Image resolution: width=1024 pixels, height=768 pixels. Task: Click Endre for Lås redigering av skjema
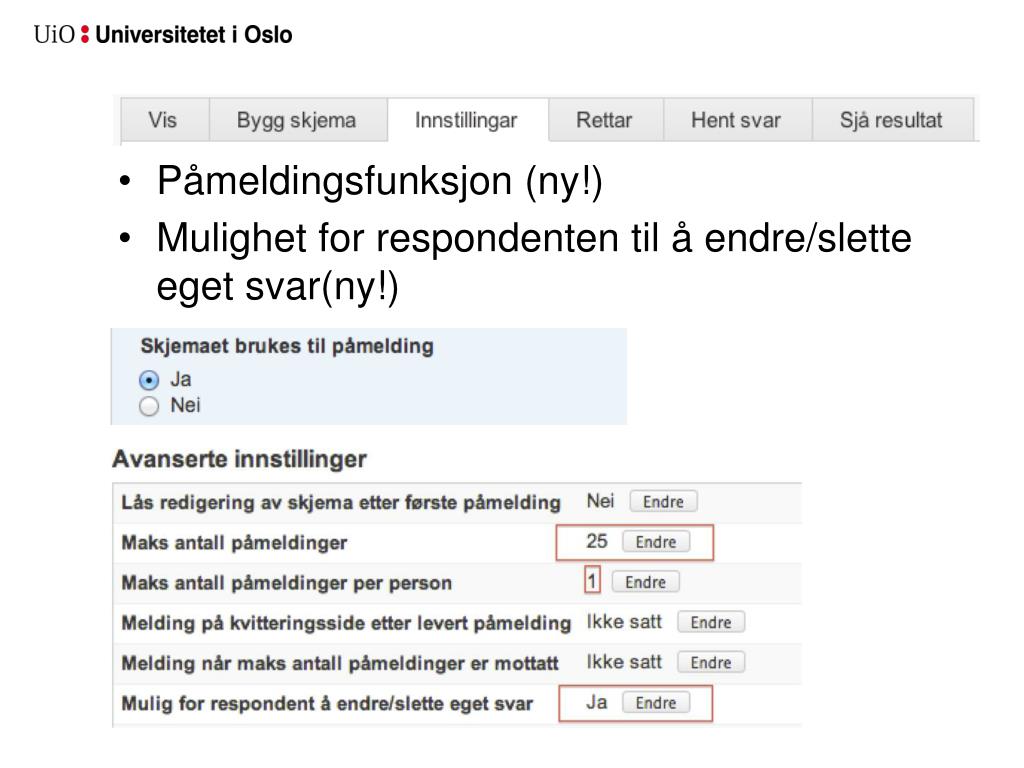click(664, 502)
